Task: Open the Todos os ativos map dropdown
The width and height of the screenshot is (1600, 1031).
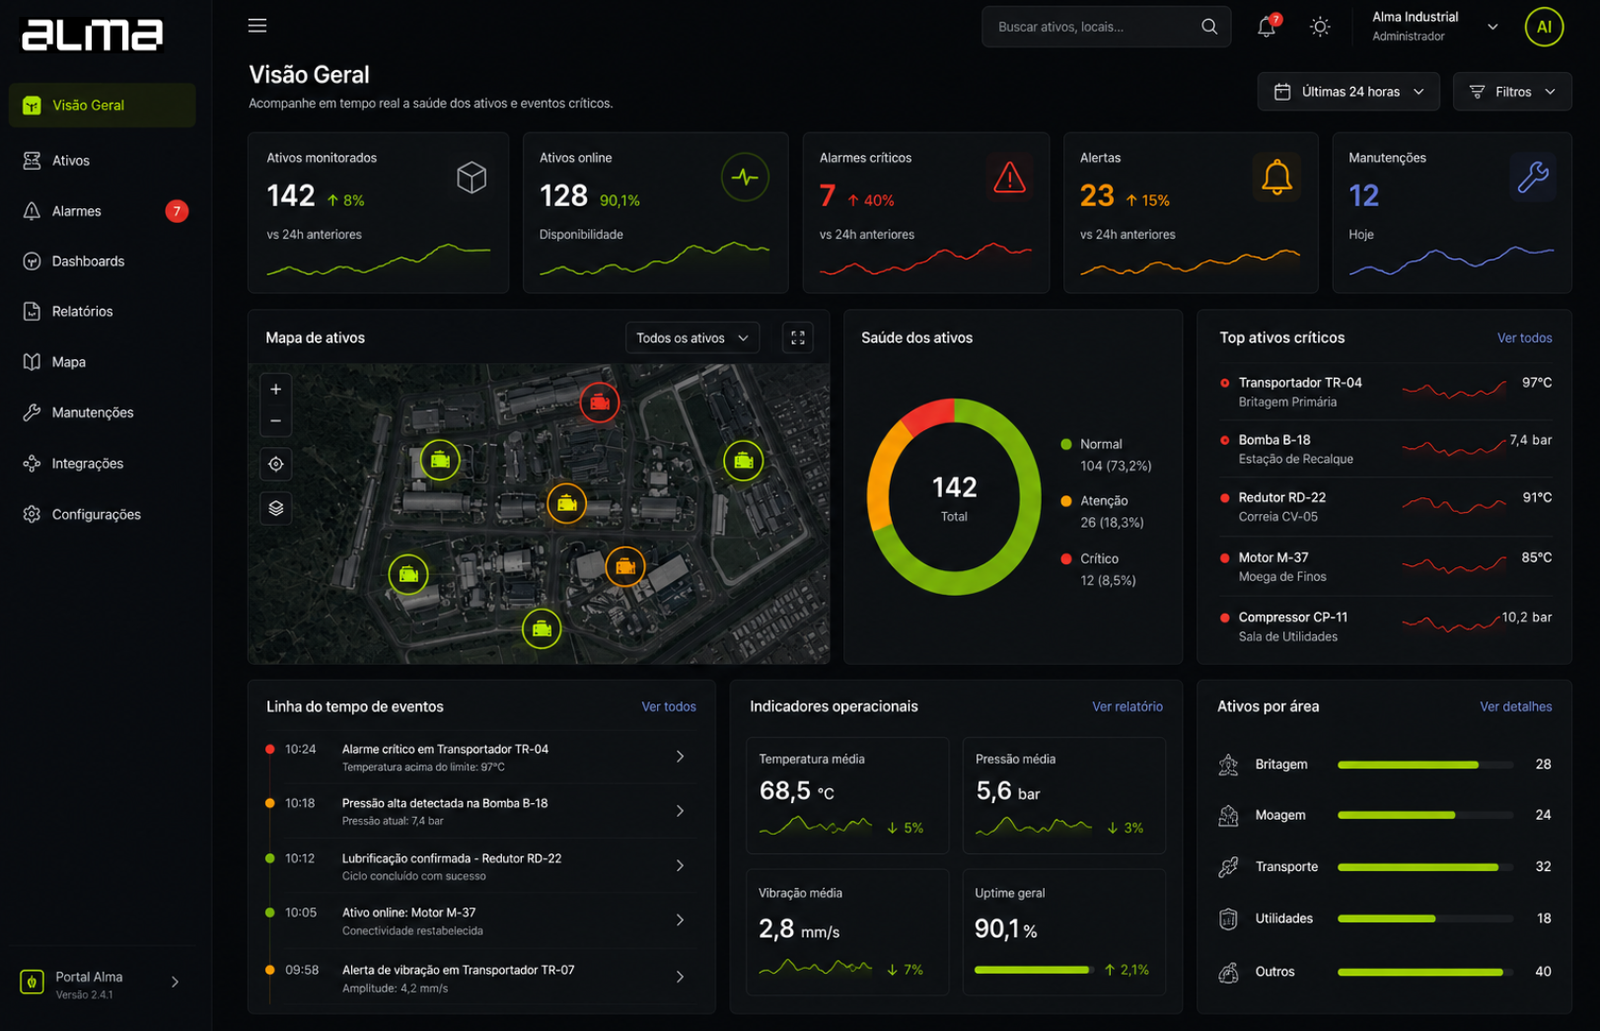Action: [692, 338]
